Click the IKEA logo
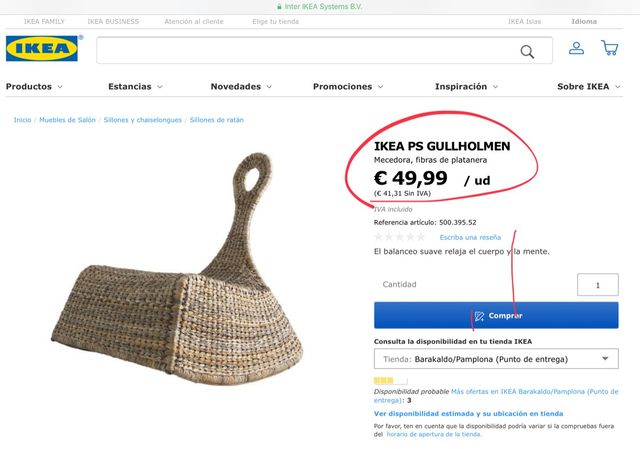640x449 pixels. coord(42,49)
